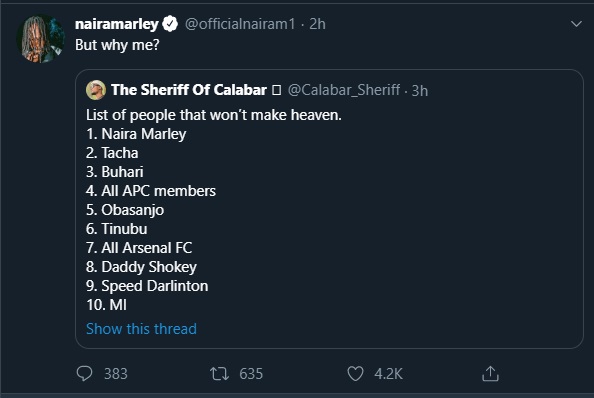Viewport: 594px width, 398px height.
Task: Open the share tweet icon
Action: [x=490, y=373]
